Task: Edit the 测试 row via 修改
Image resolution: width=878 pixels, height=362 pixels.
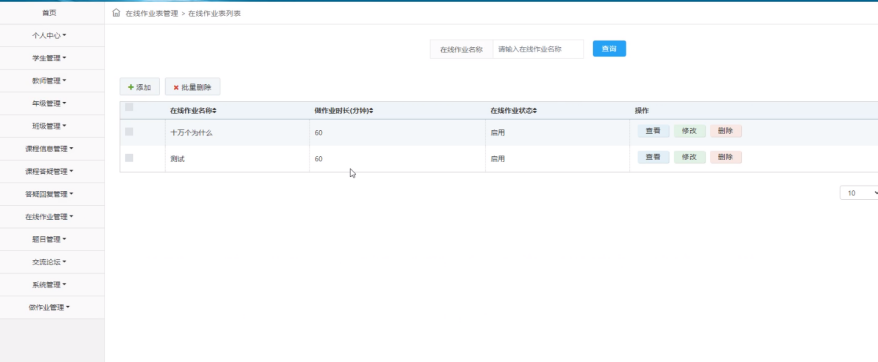Action: tap(690, 157)
